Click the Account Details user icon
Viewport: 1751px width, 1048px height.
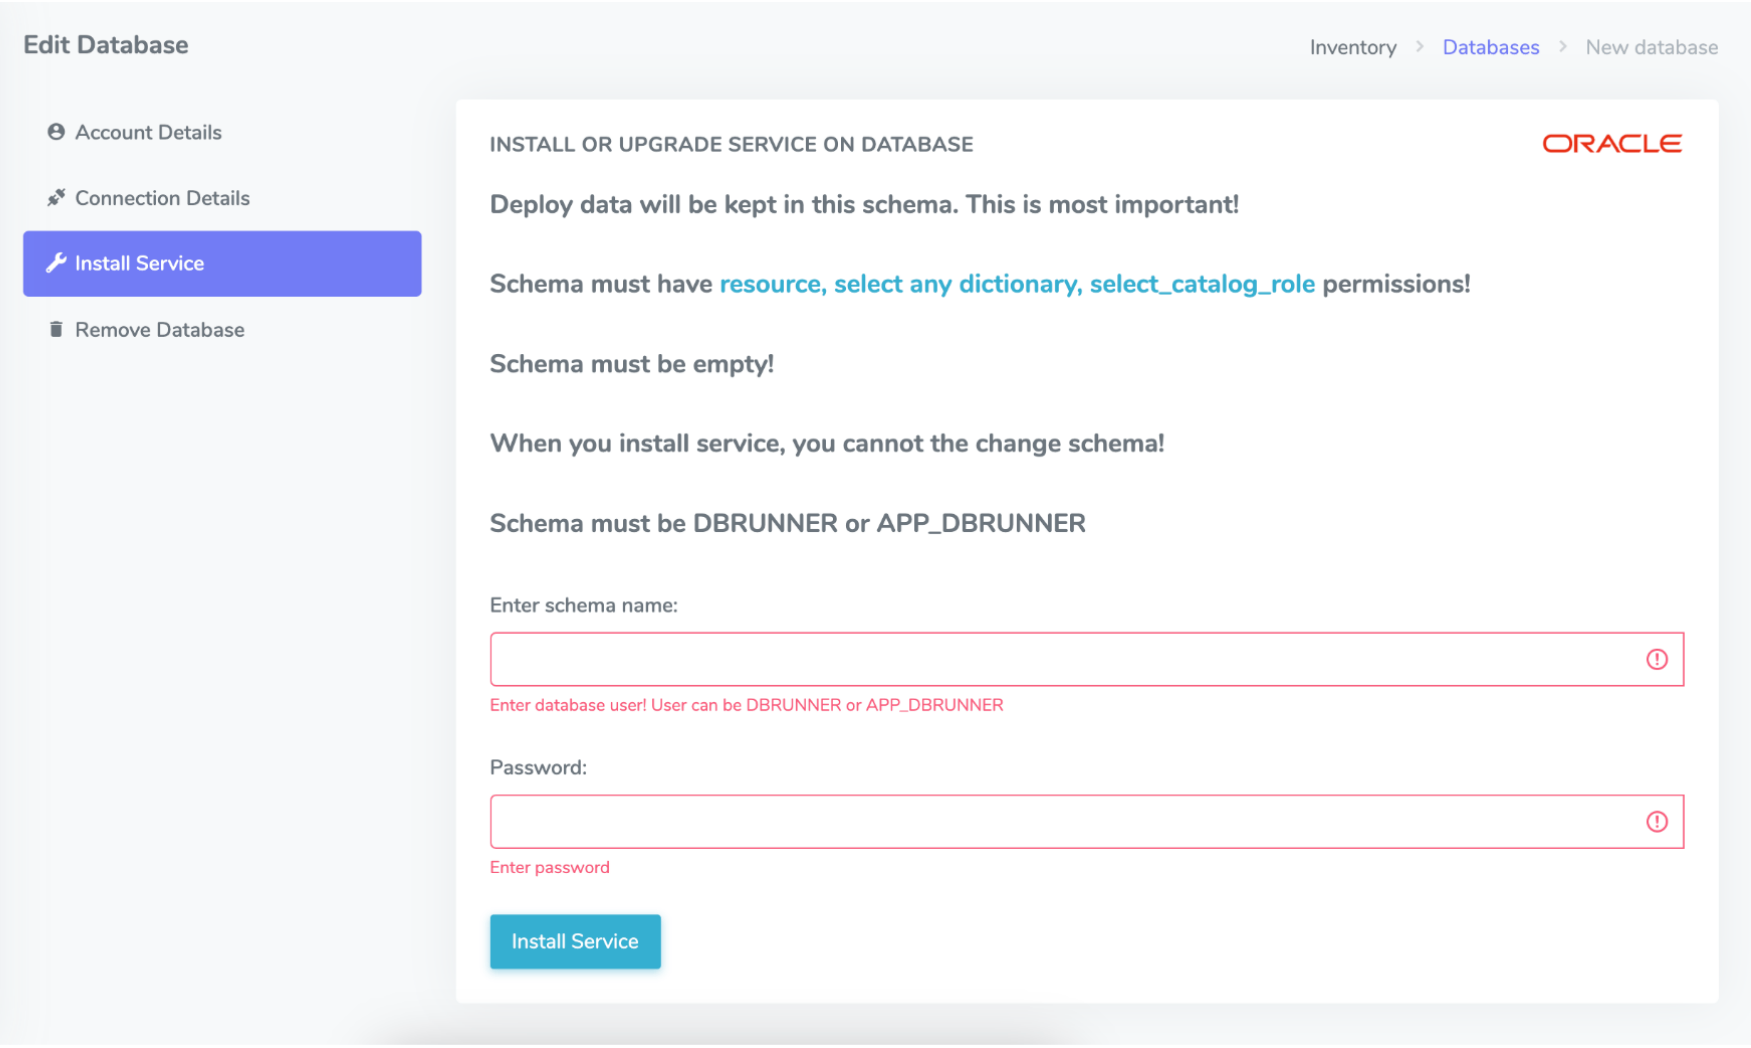pos(56,132)
